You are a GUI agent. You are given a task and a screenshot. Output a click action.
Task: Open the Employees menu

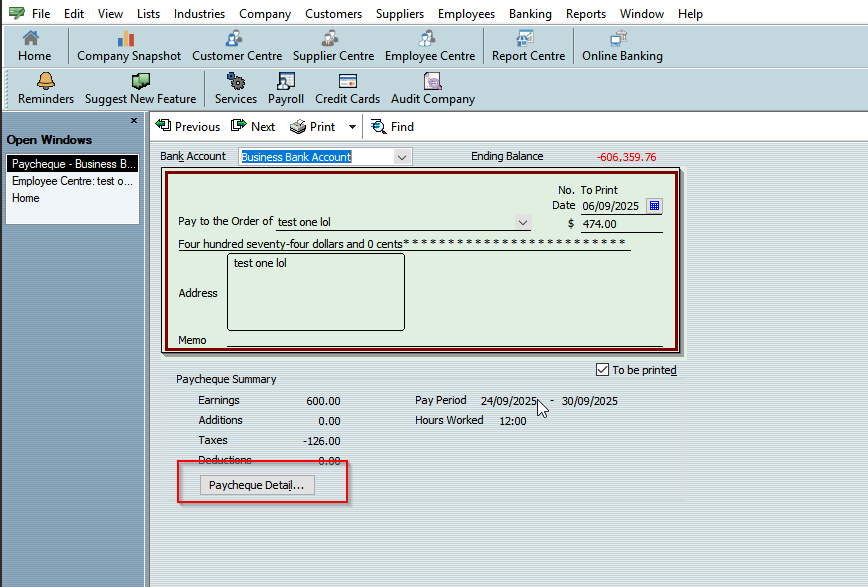466,13
